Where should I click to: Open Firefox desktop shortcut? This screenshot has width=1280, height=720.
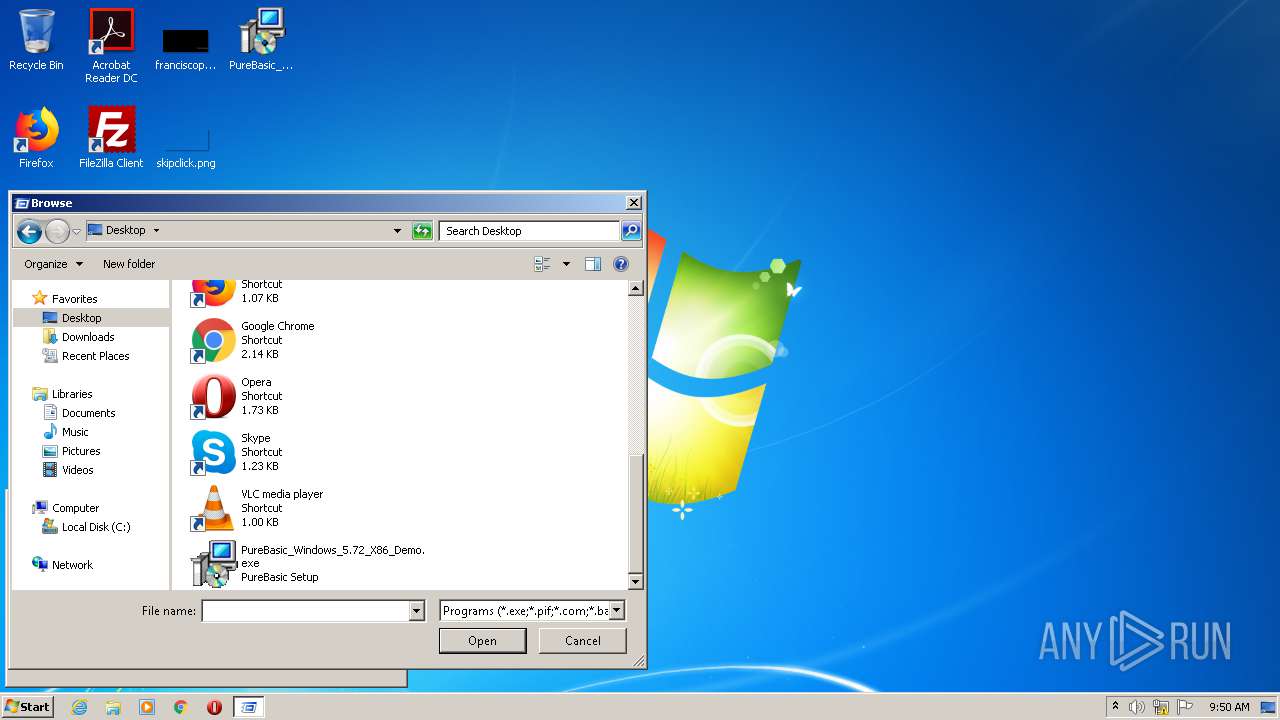tap(36, 138)
